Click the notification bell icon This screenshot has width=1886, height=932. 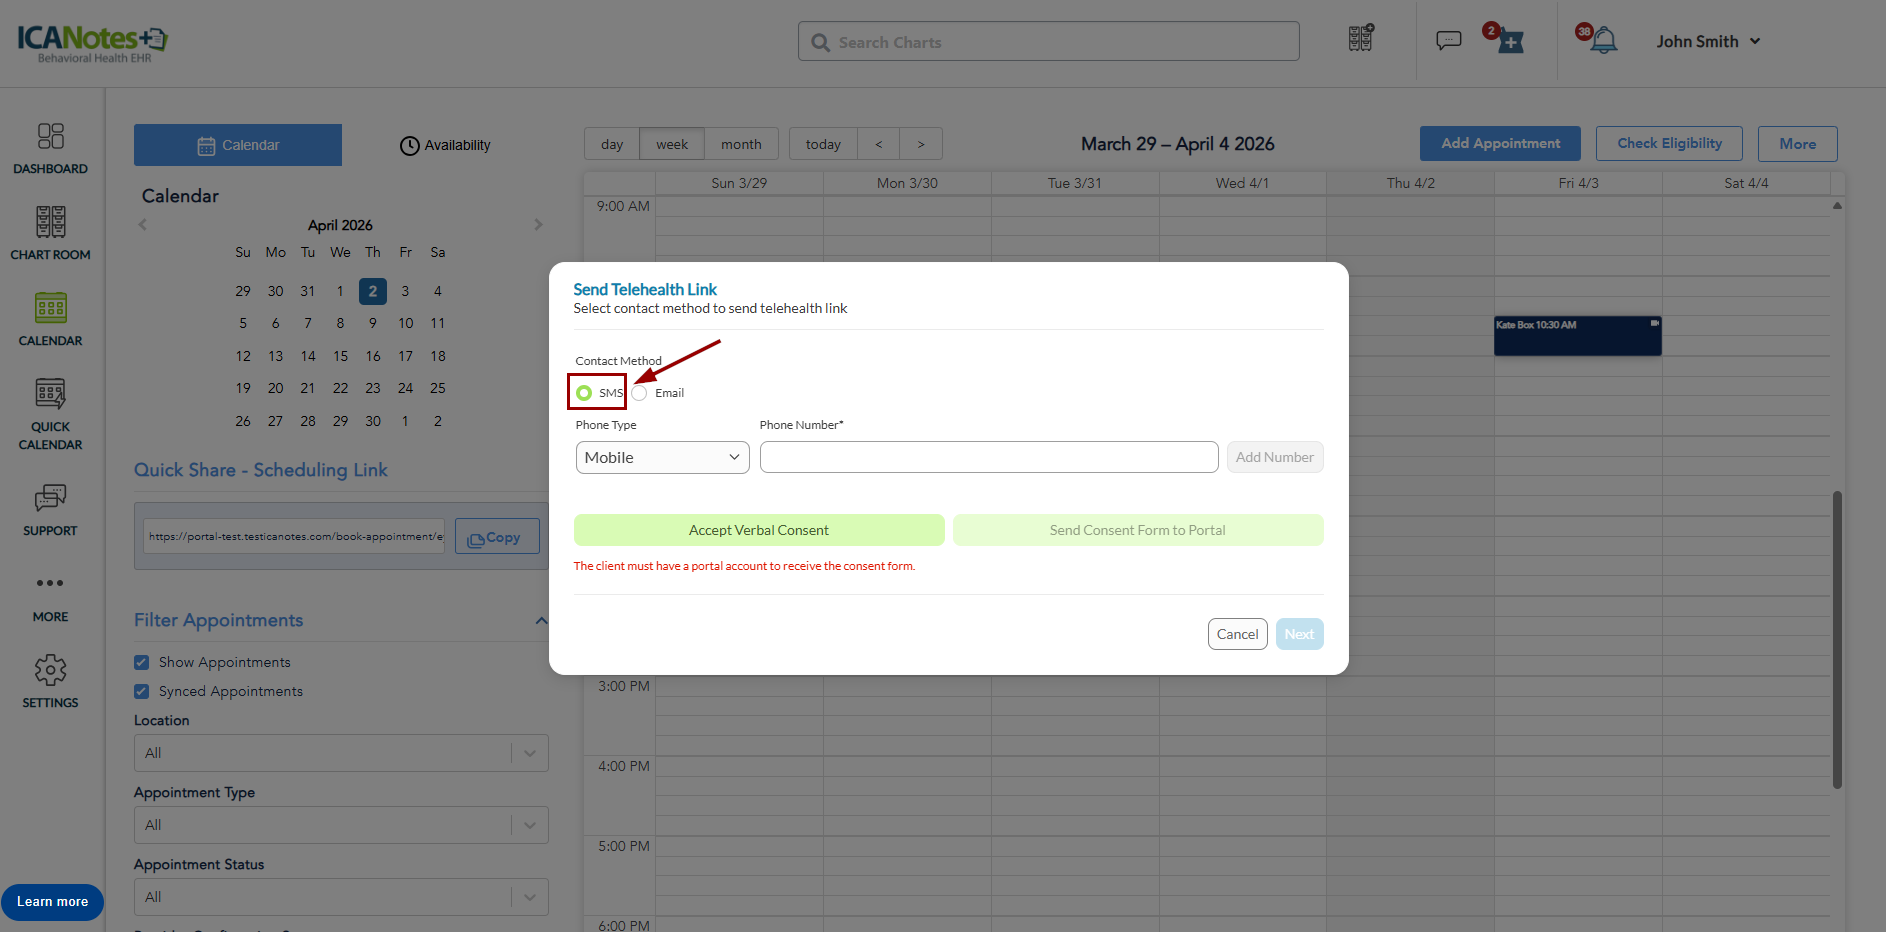1603,41
